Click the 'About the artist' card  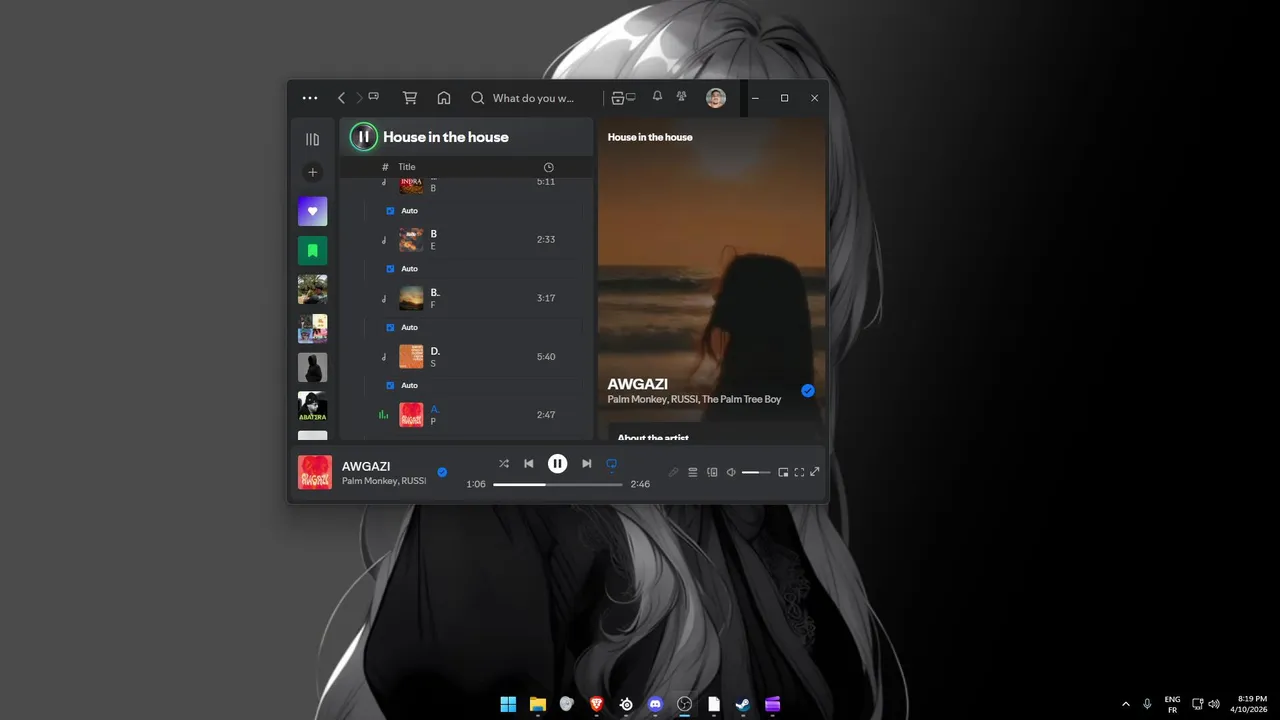pyautogui.click(x=716, y=433)
